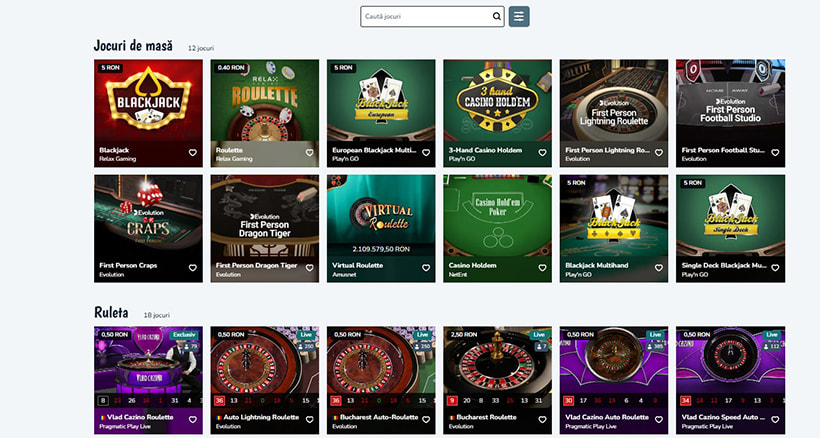The width and height of the screenshot is (820, 438).
Task: Add Auto Lightning Roulette to favorites
Action: pyautogui.click(x=309, y=420)
